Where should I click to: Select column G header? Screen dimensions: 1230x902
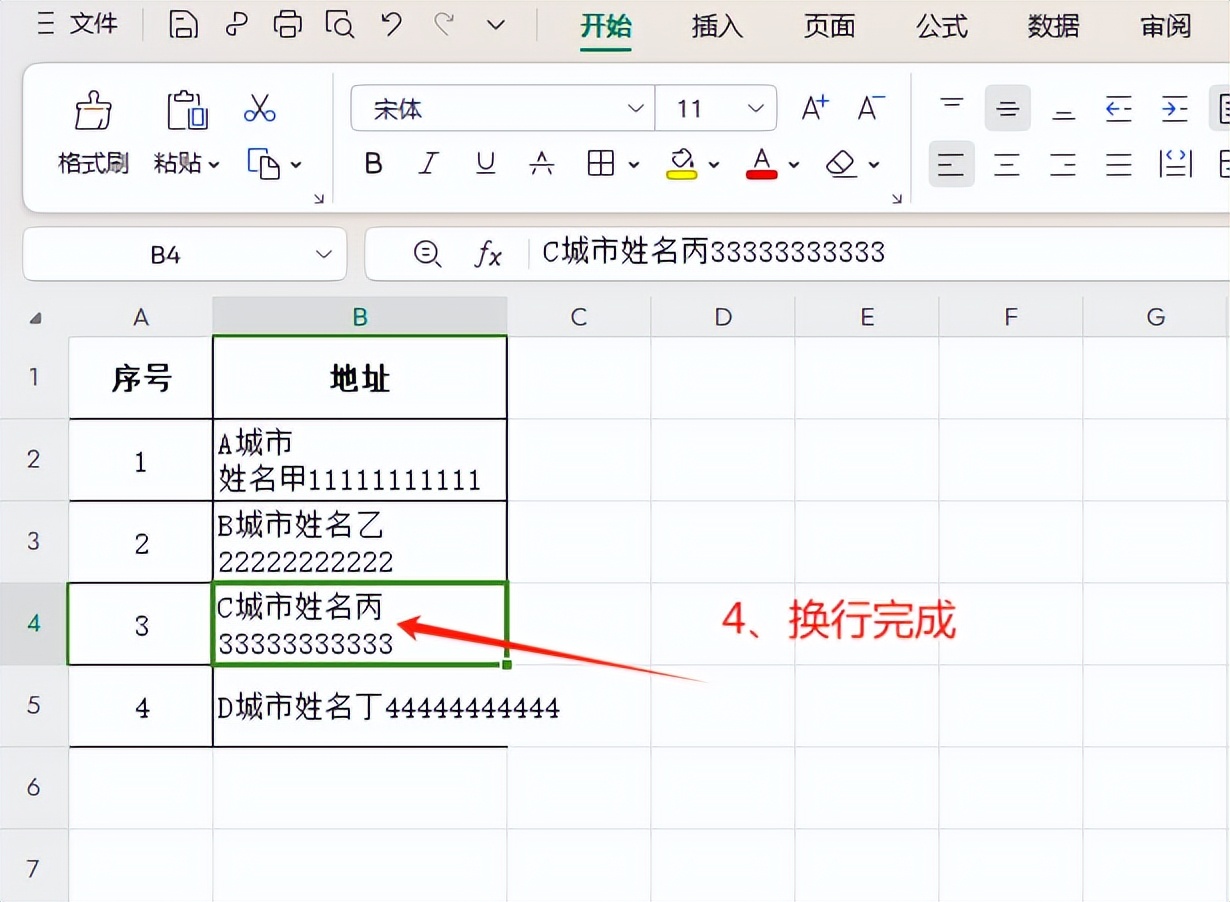(1156, 317)
